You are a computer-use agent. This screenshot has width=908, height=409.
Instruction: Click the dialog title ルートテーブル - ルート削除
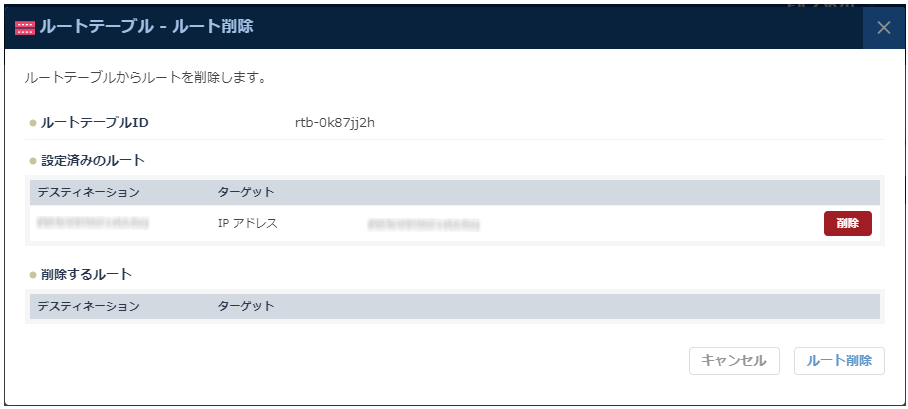tap(146, 27)
